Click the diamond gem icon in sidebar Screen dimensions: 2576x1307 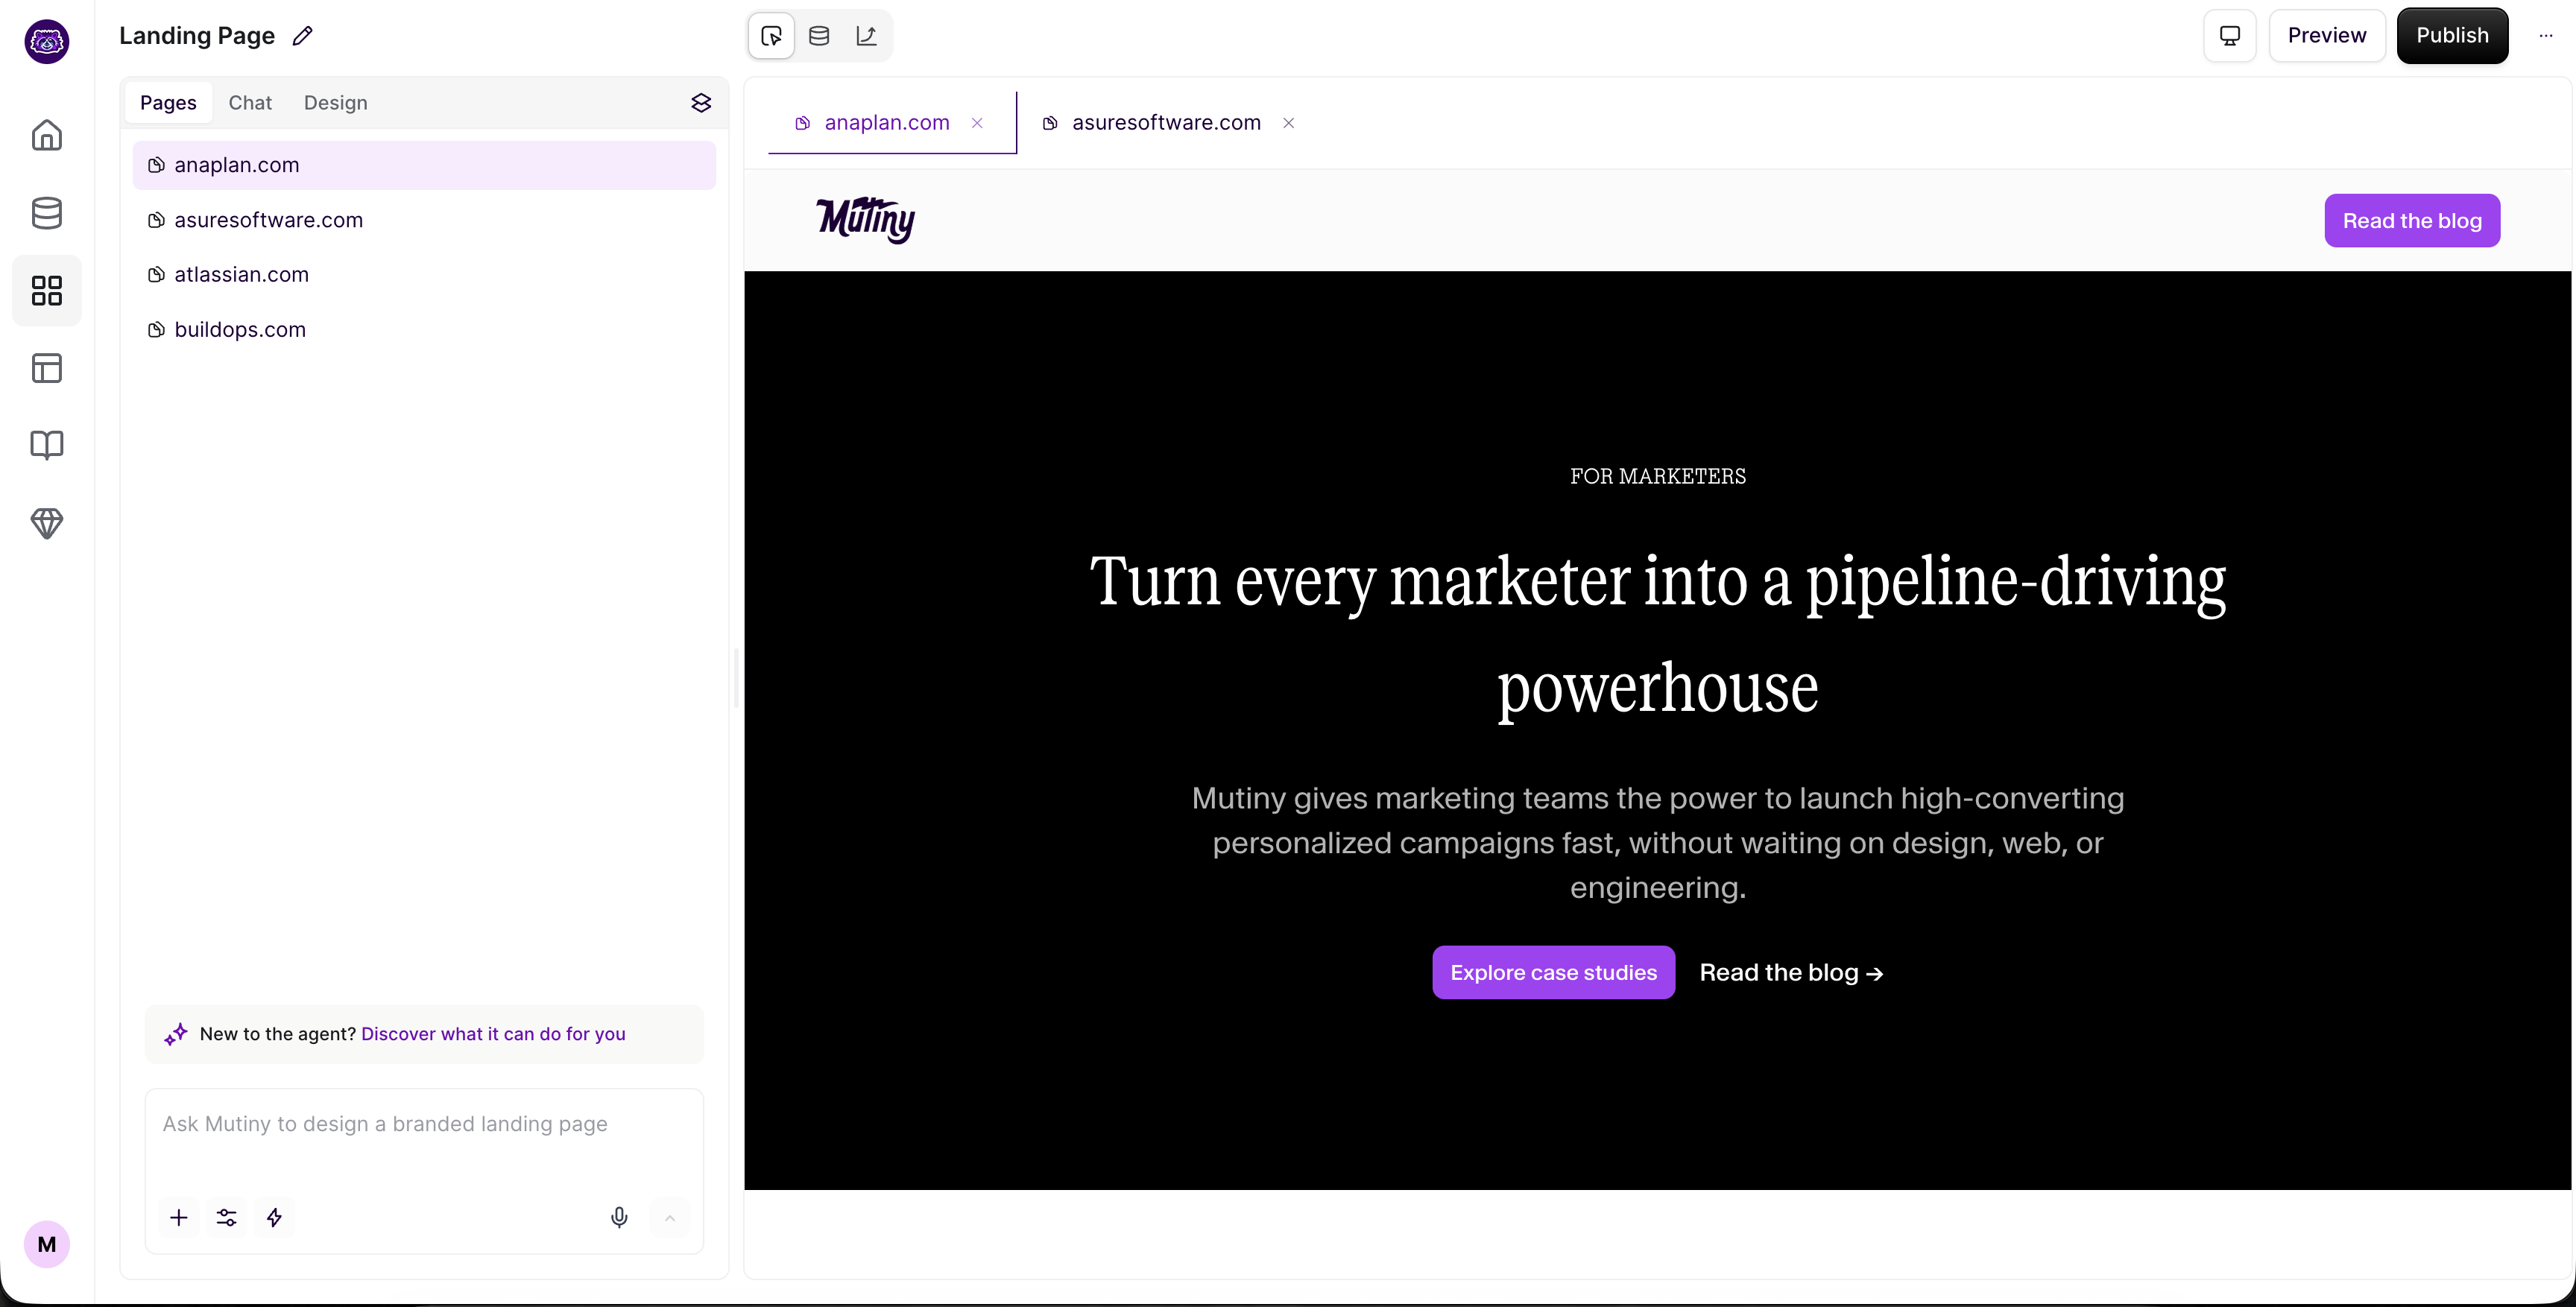point(47,523)
